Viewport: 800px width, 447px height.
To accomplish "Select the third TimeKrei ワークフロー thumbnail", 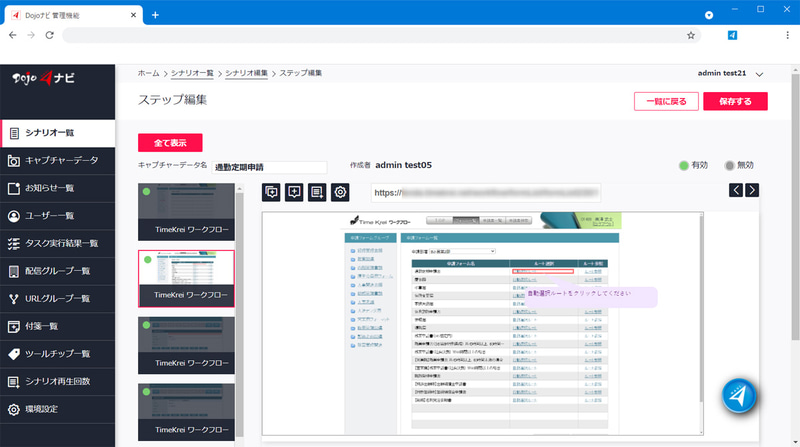I will tap(186, 345).
